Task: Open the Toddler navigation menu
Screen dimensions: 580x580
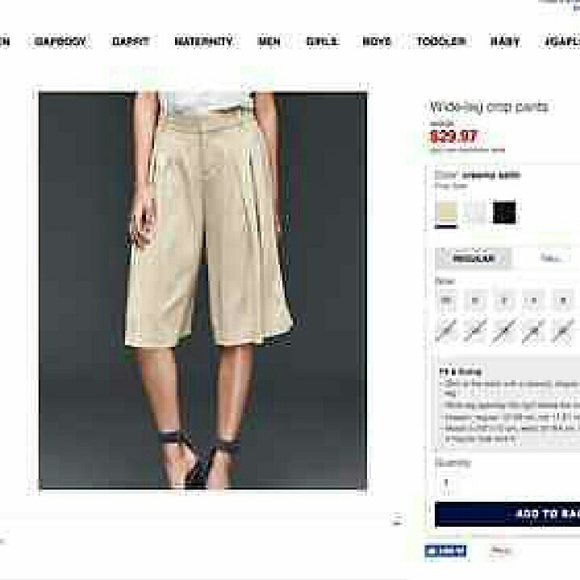Action: point(441,41)
